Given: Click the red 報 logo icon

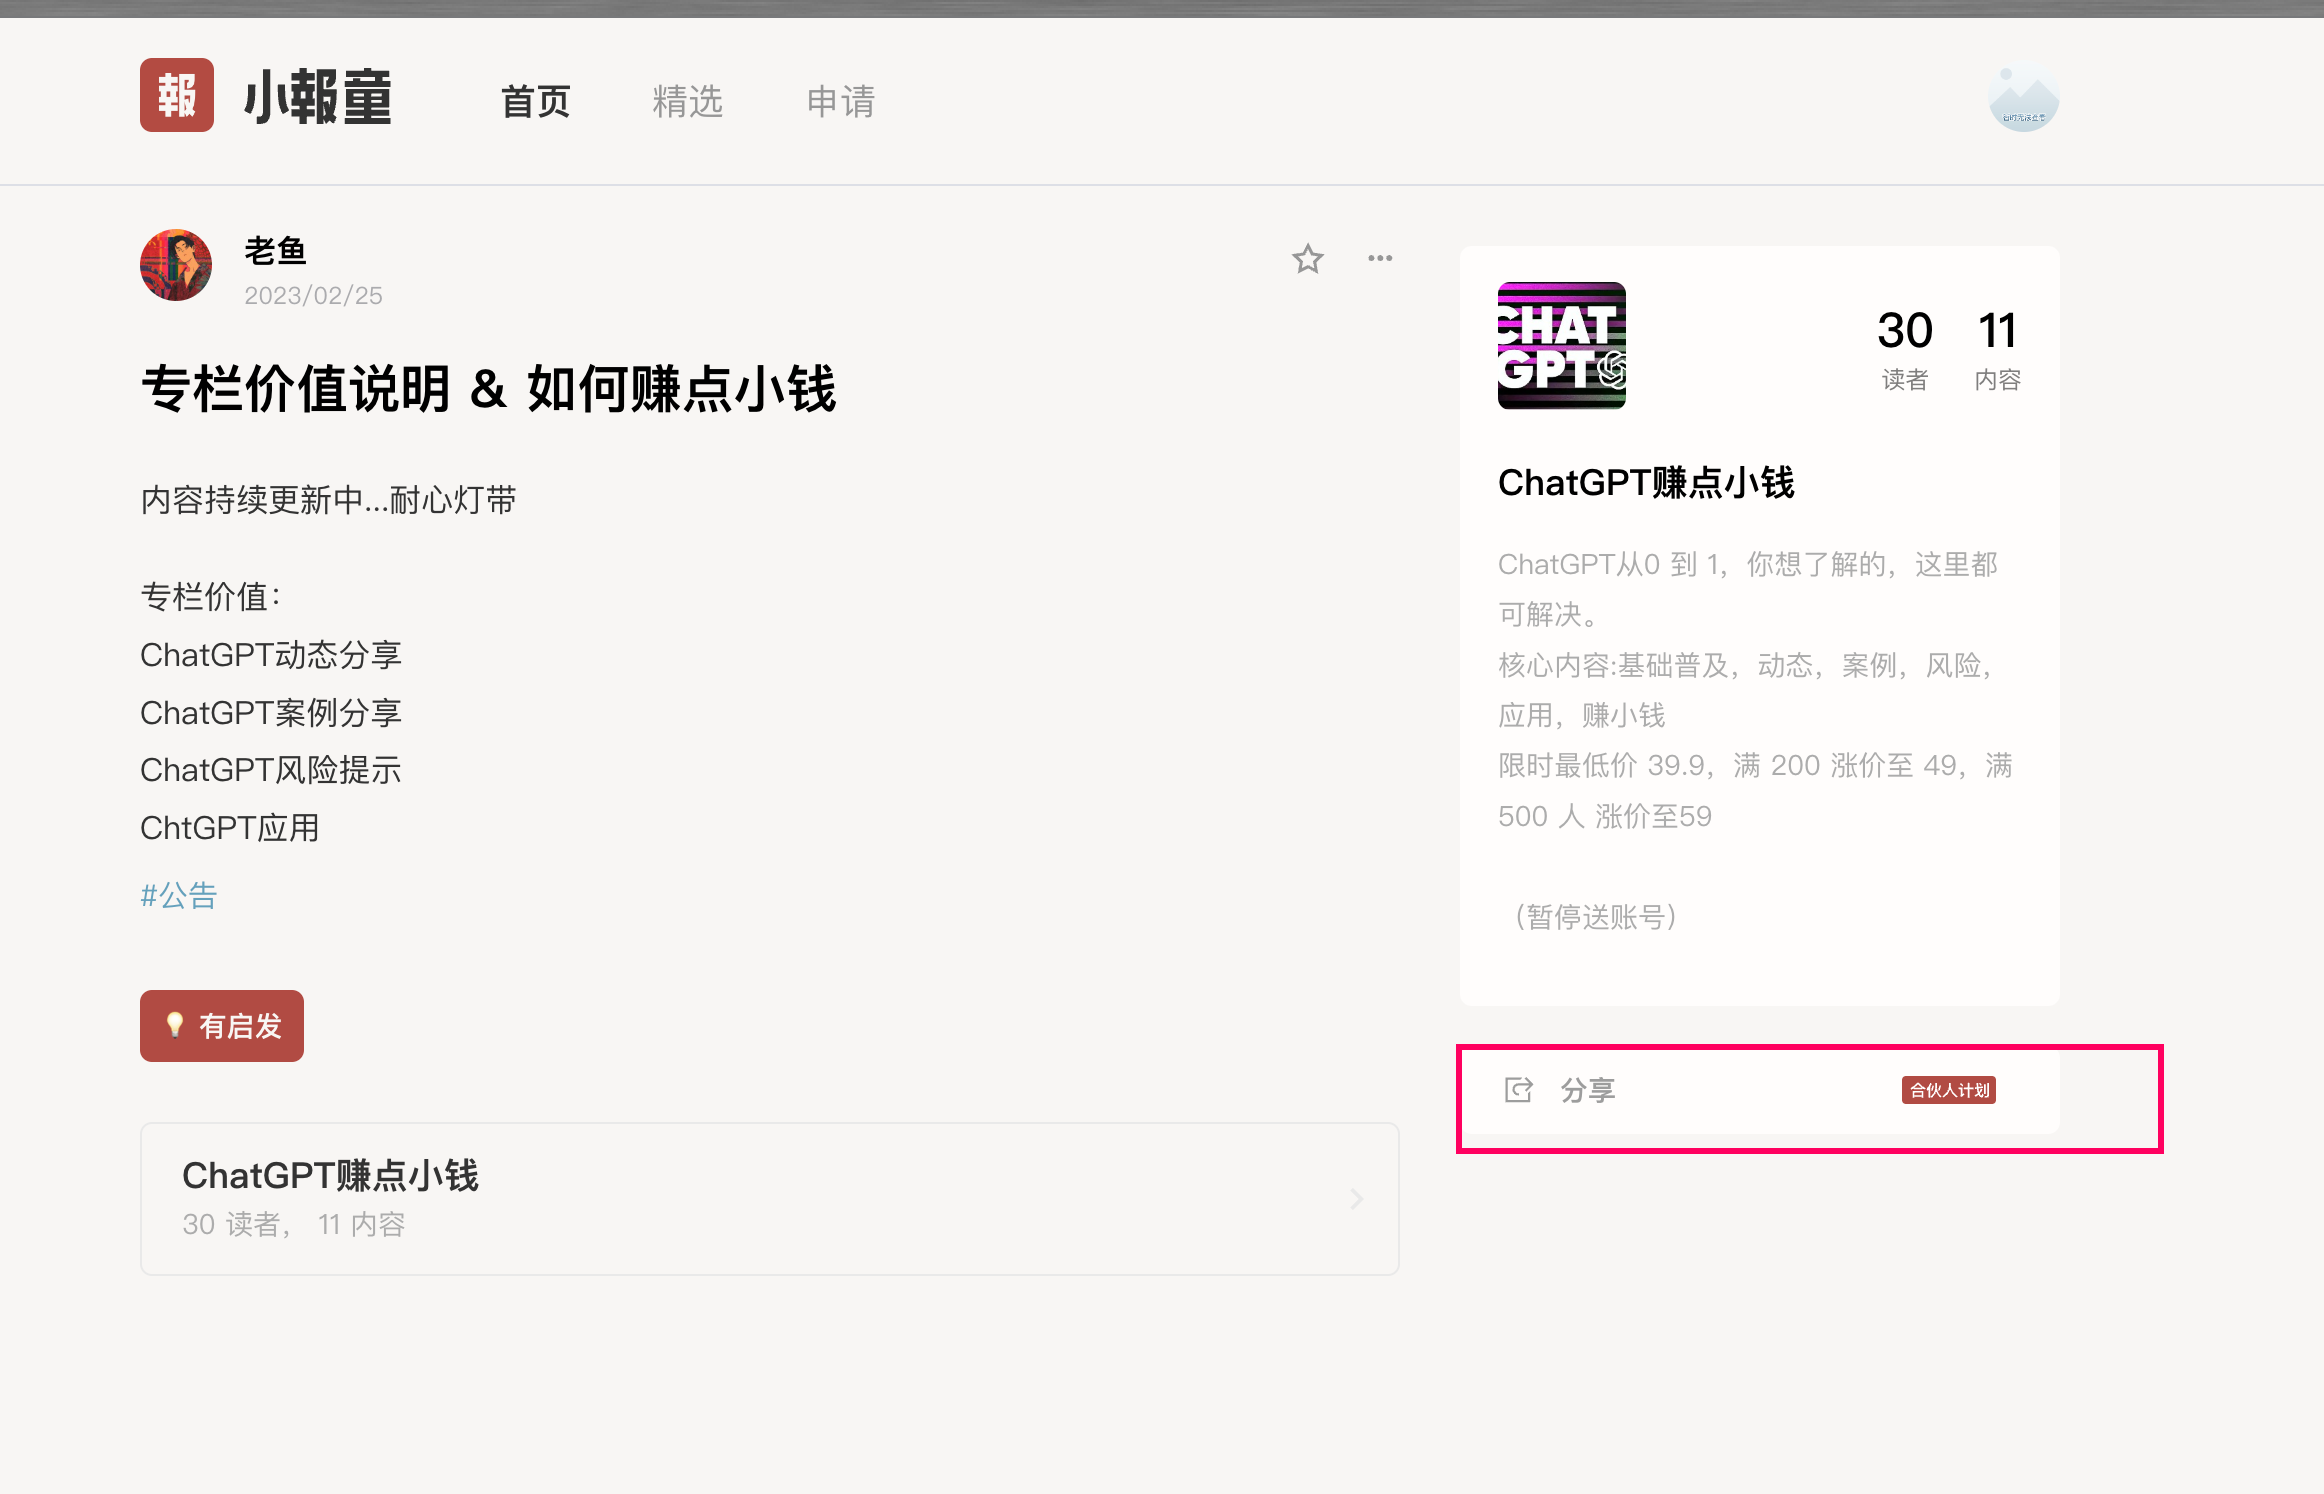Looking at the screenshot, I should 177,96.
